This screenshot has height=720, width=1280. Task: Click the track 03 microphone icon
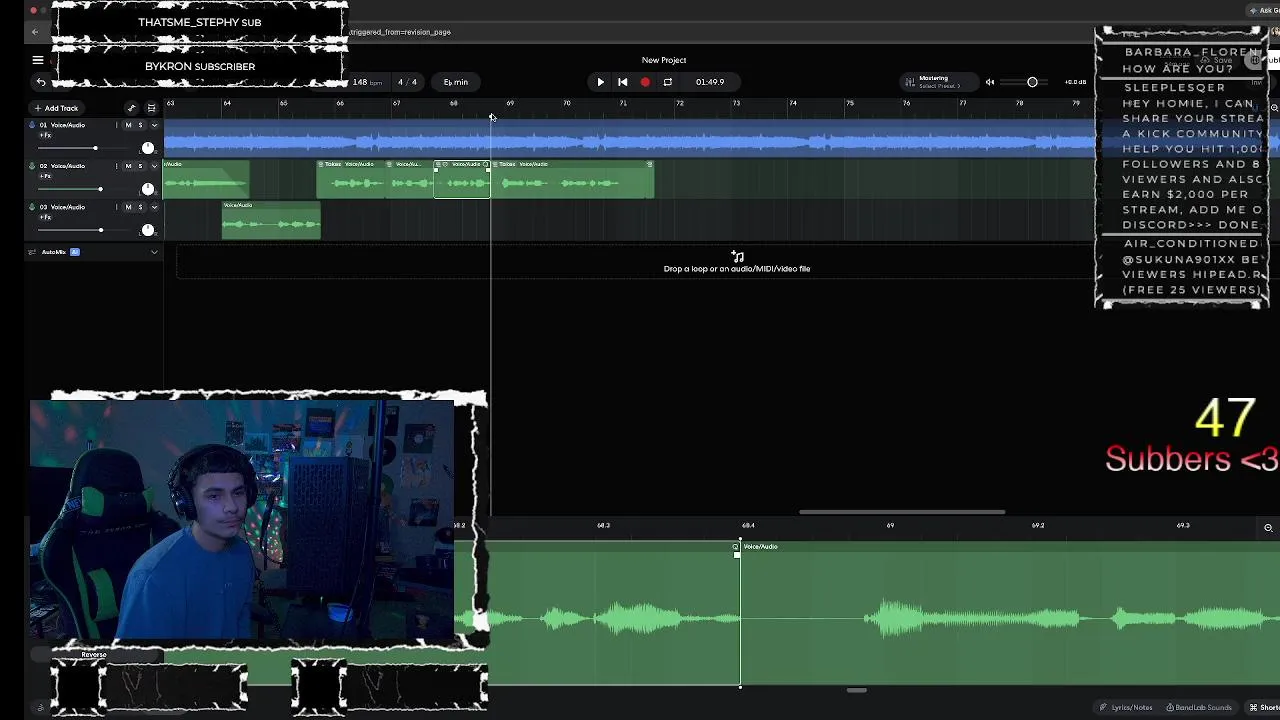click(x=32, y=207)
